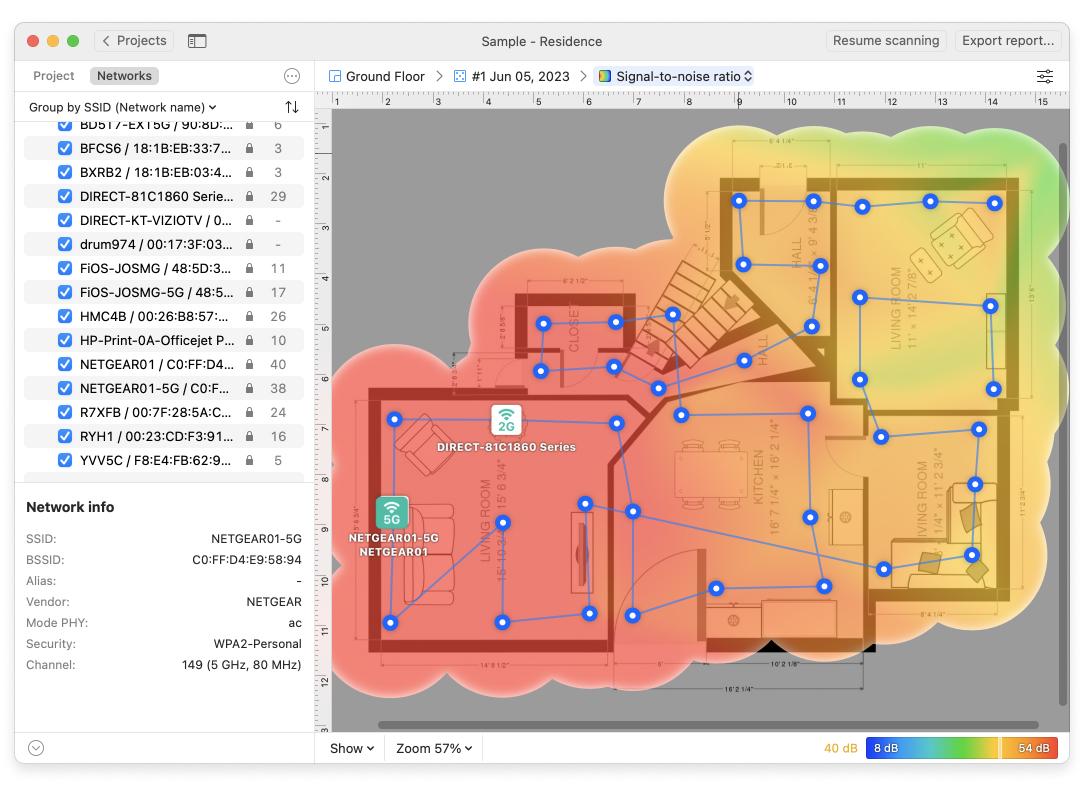
Task: Click the snapshot icon beside #1 Jun 05, 2023
Action: 460,77
